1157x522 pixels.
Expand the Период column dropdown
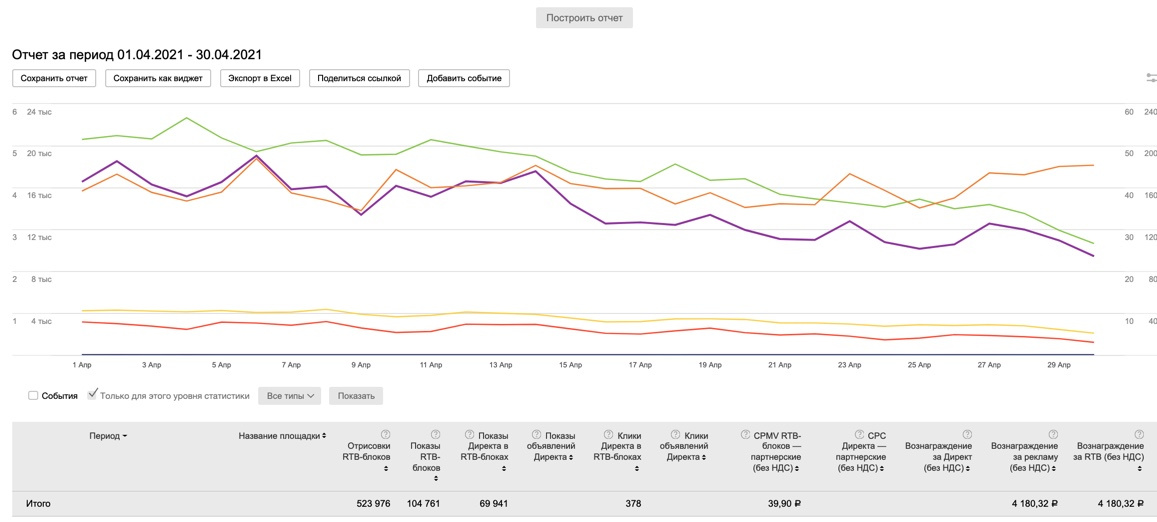108,436
